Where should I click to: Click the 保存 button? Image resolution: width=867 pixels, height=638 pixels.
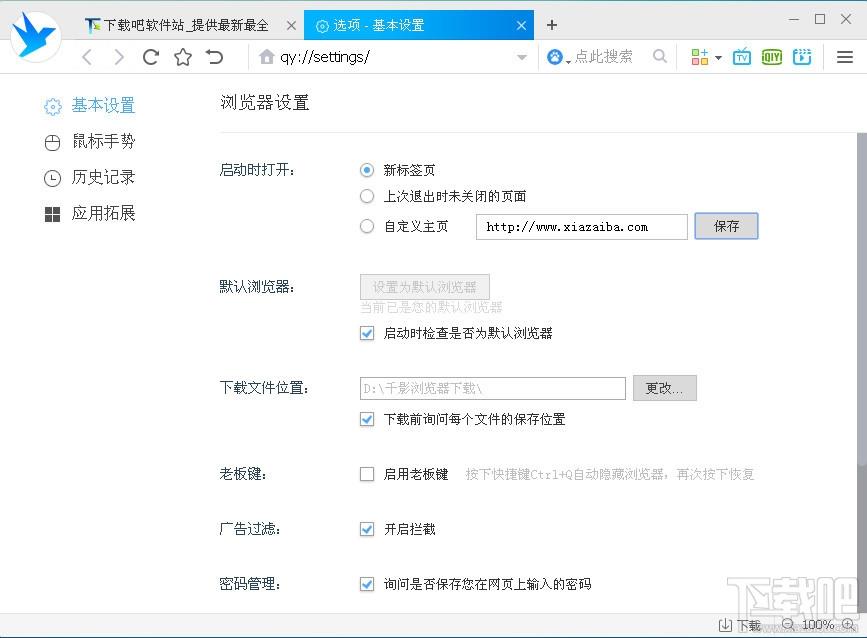(726, 226)
